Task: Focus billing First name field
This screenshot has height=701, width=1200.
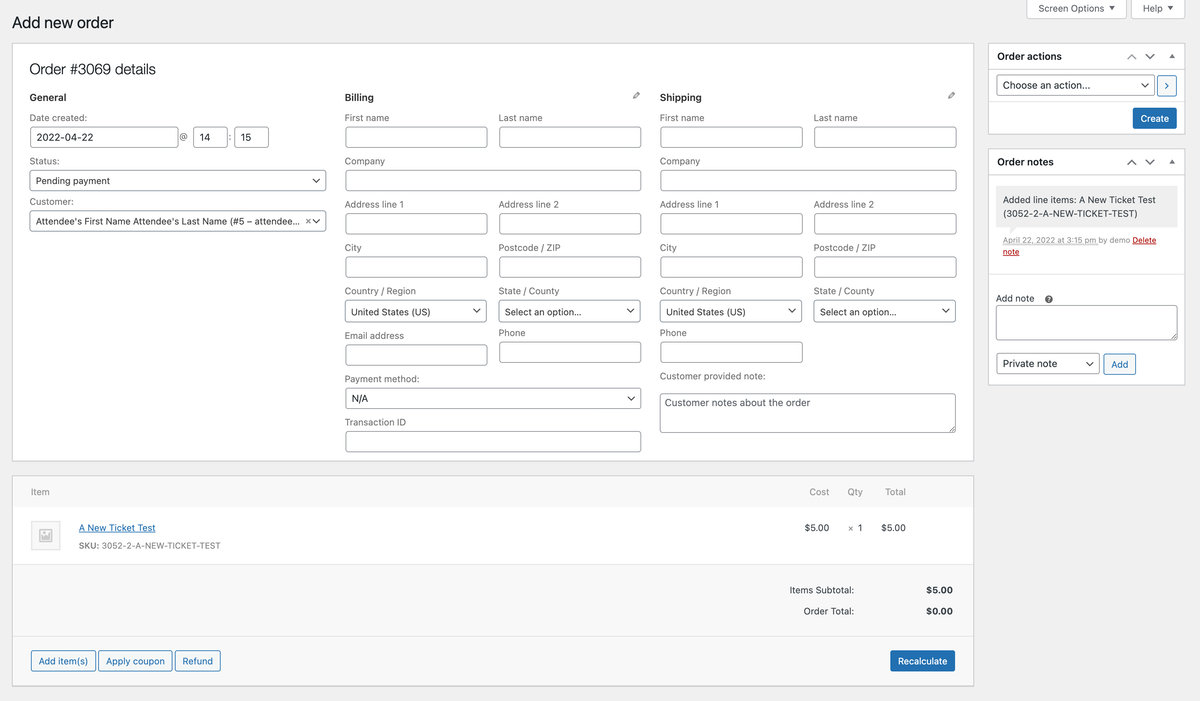Action: coord(416,137)
